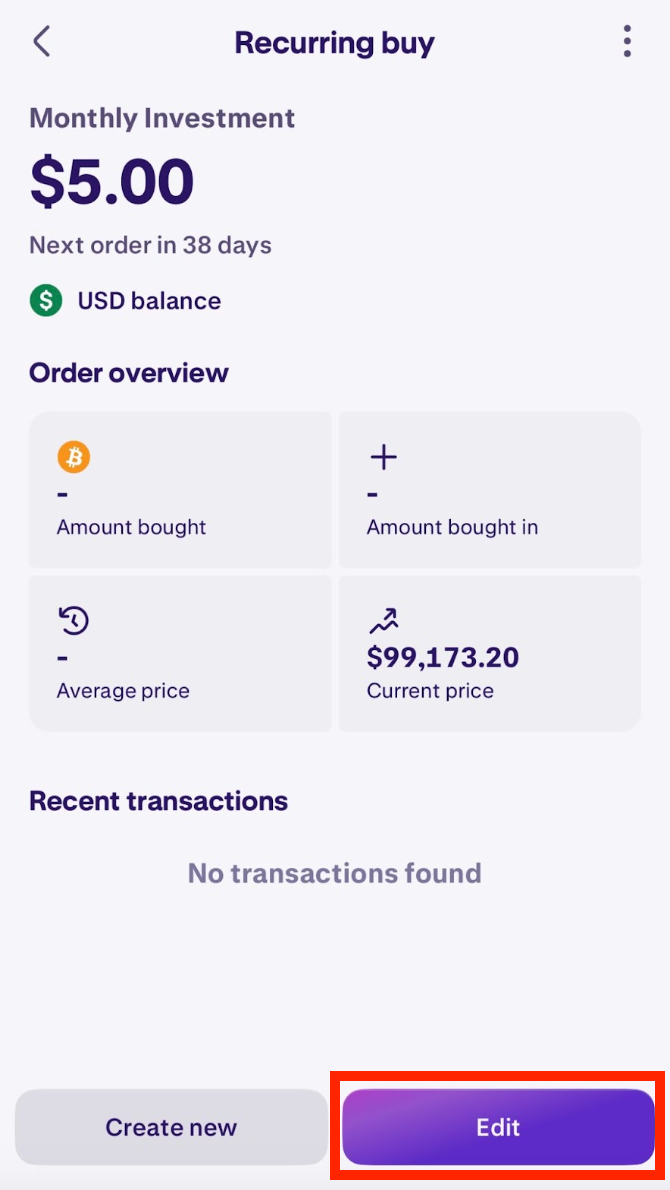Select the $5.00 investment amount
670x1190 pixels.
[x=110, y=180]
